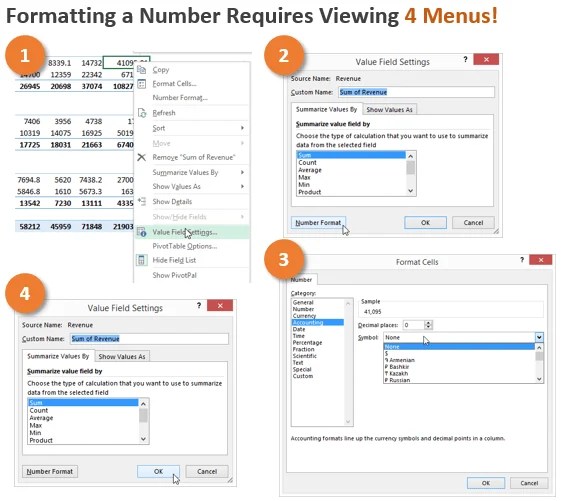
Task: Click the Format Cells icon in context menu
Action: pyautogui.click(x=142, y=84)
